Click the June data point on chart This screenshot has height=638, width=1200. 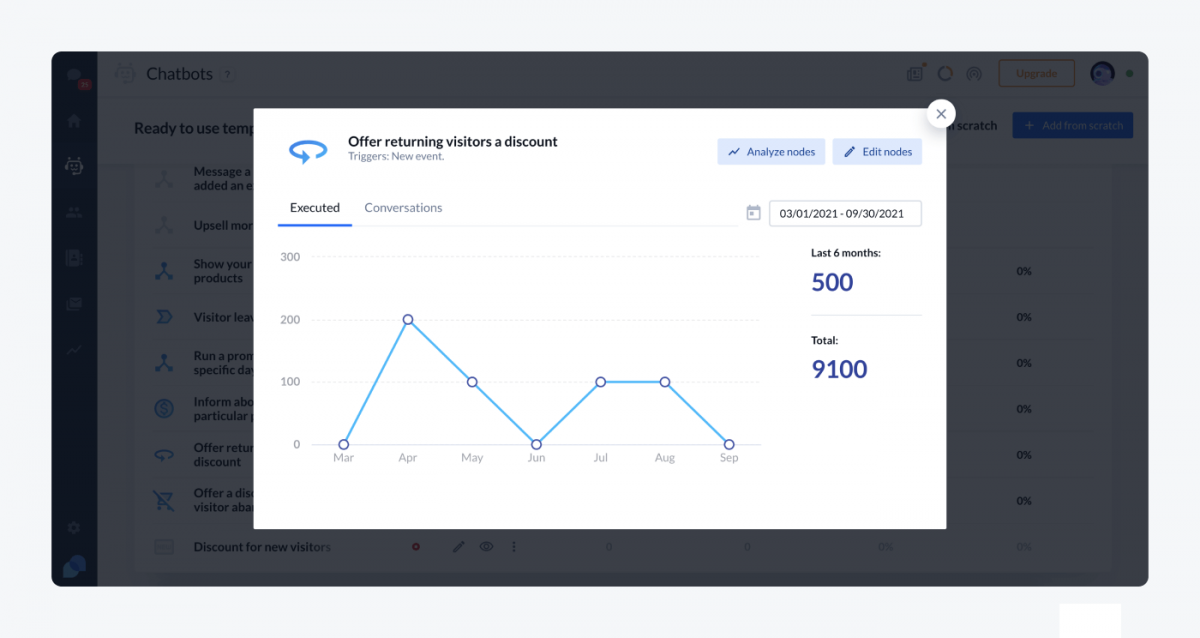[x=537, y=445]
